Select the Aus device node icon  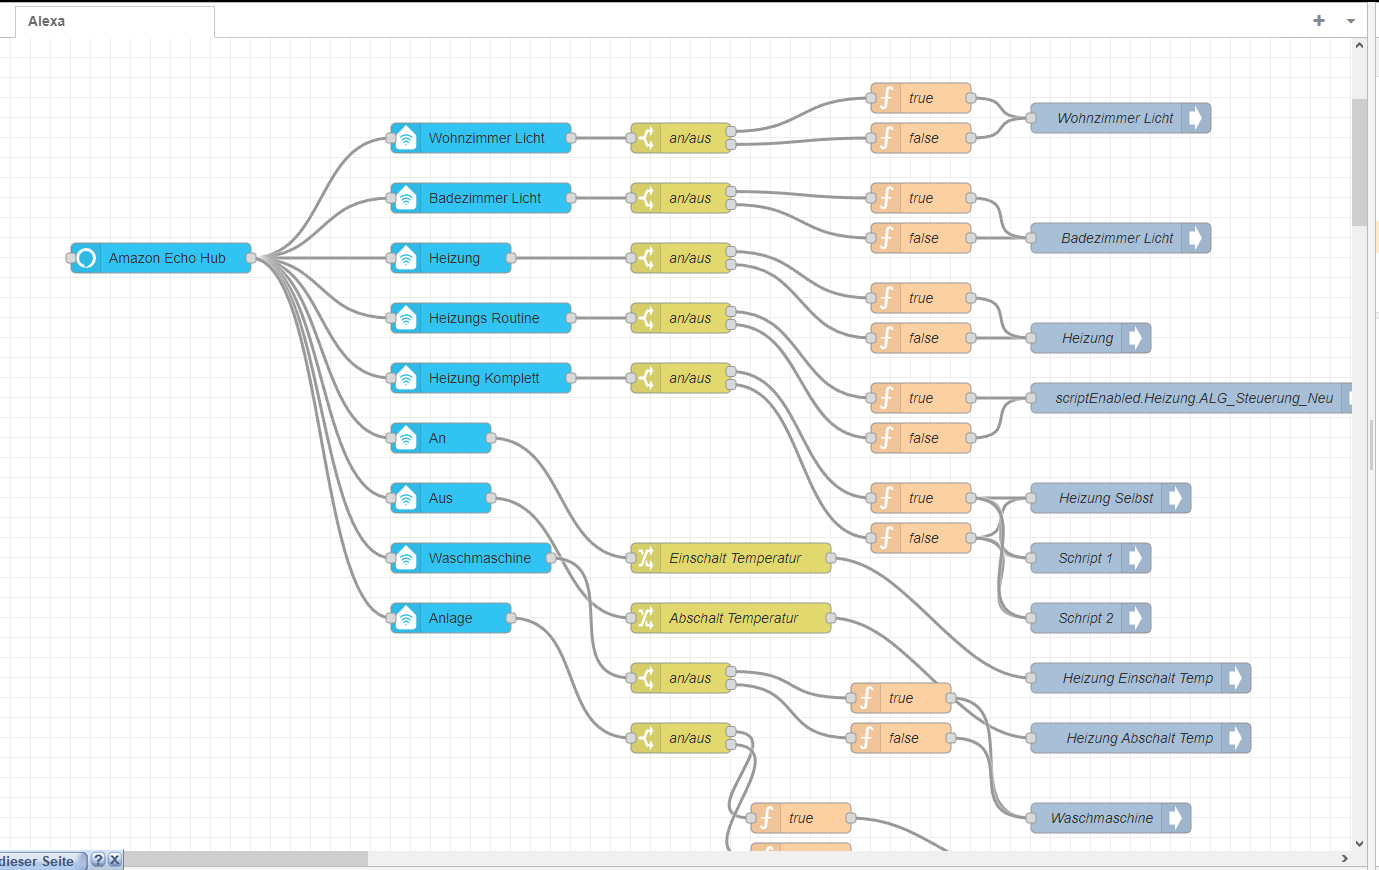point(406,498)
